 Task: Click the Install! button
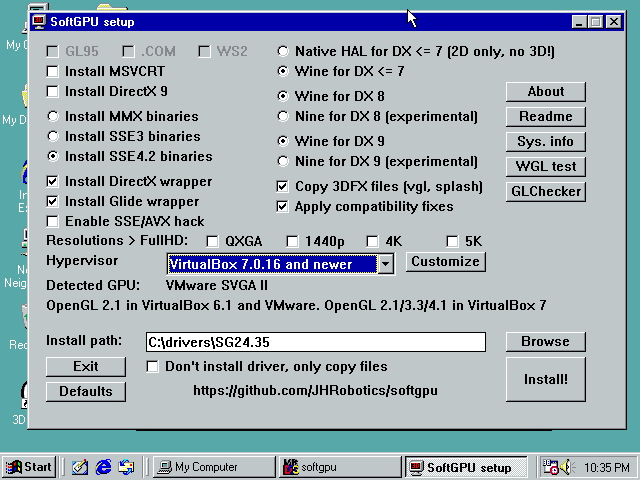point(546,380)
